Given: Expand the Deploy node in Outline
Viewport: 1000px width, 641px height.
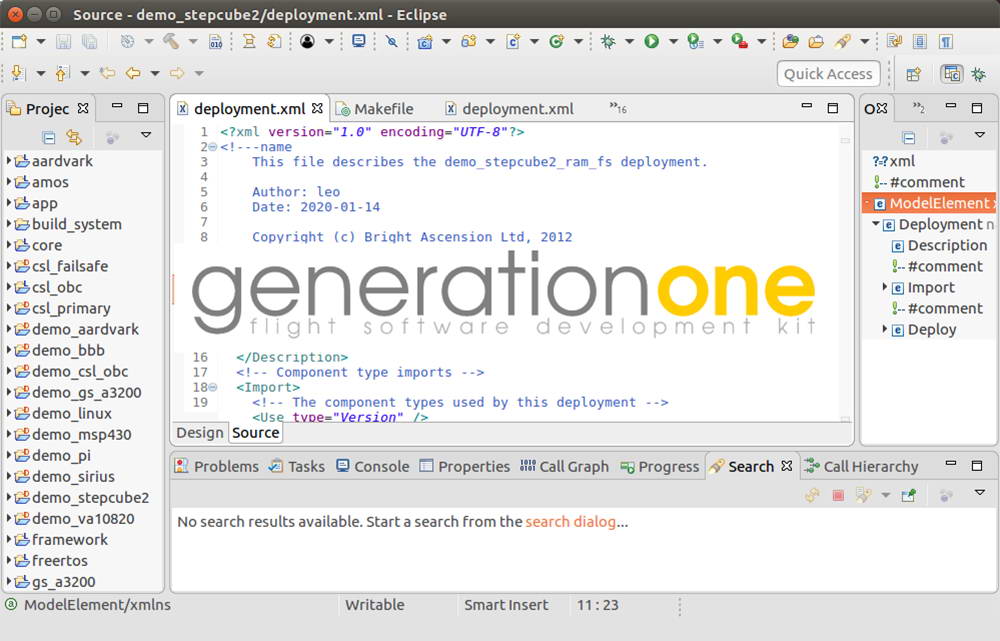Looking at the screenshot, I should 885,329.
